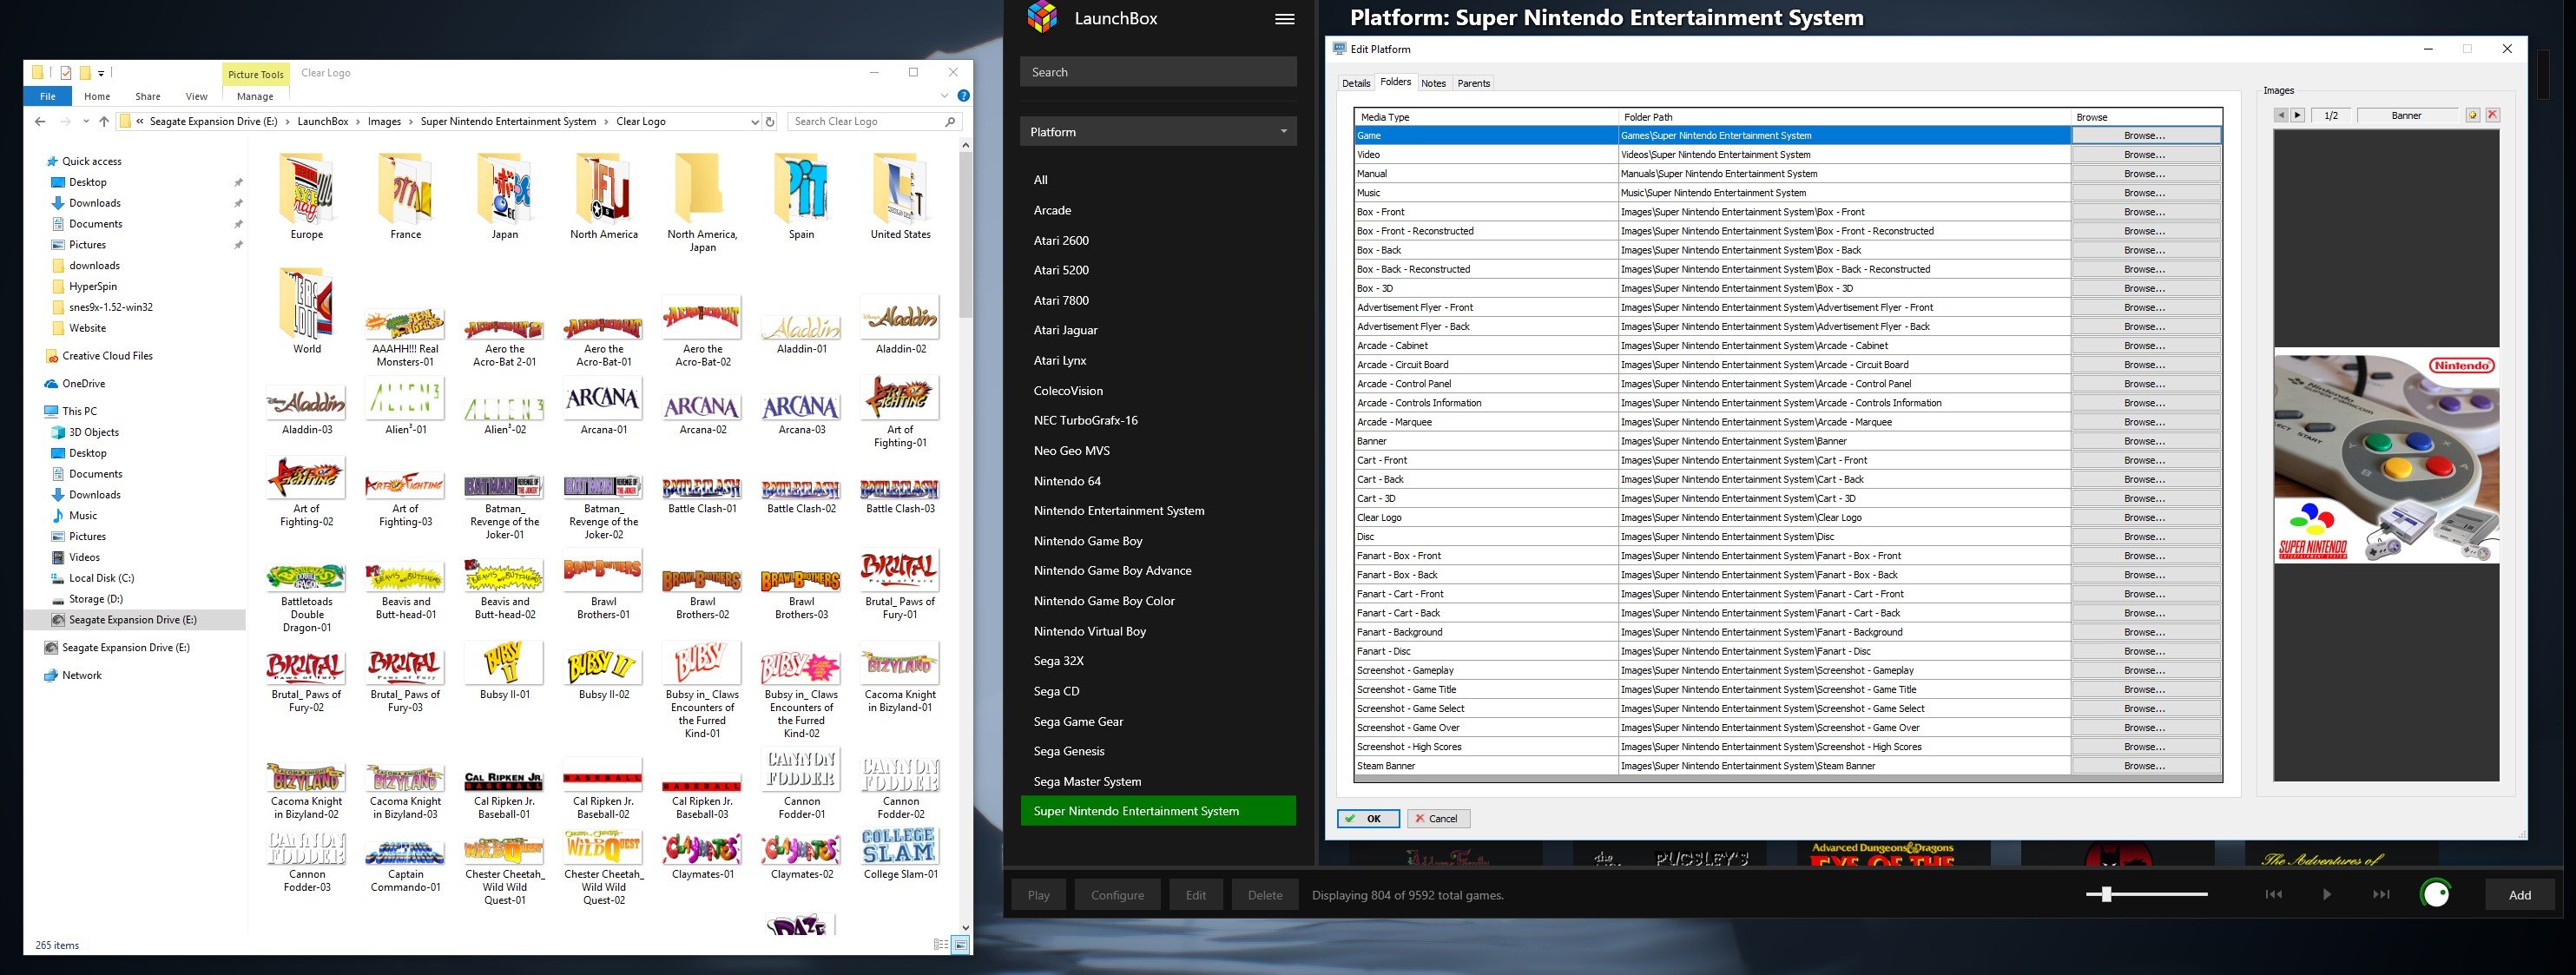Click chevron after LaunchBox in address path
This screenshot has width=2576, height=975.
[x=358, y=121]
